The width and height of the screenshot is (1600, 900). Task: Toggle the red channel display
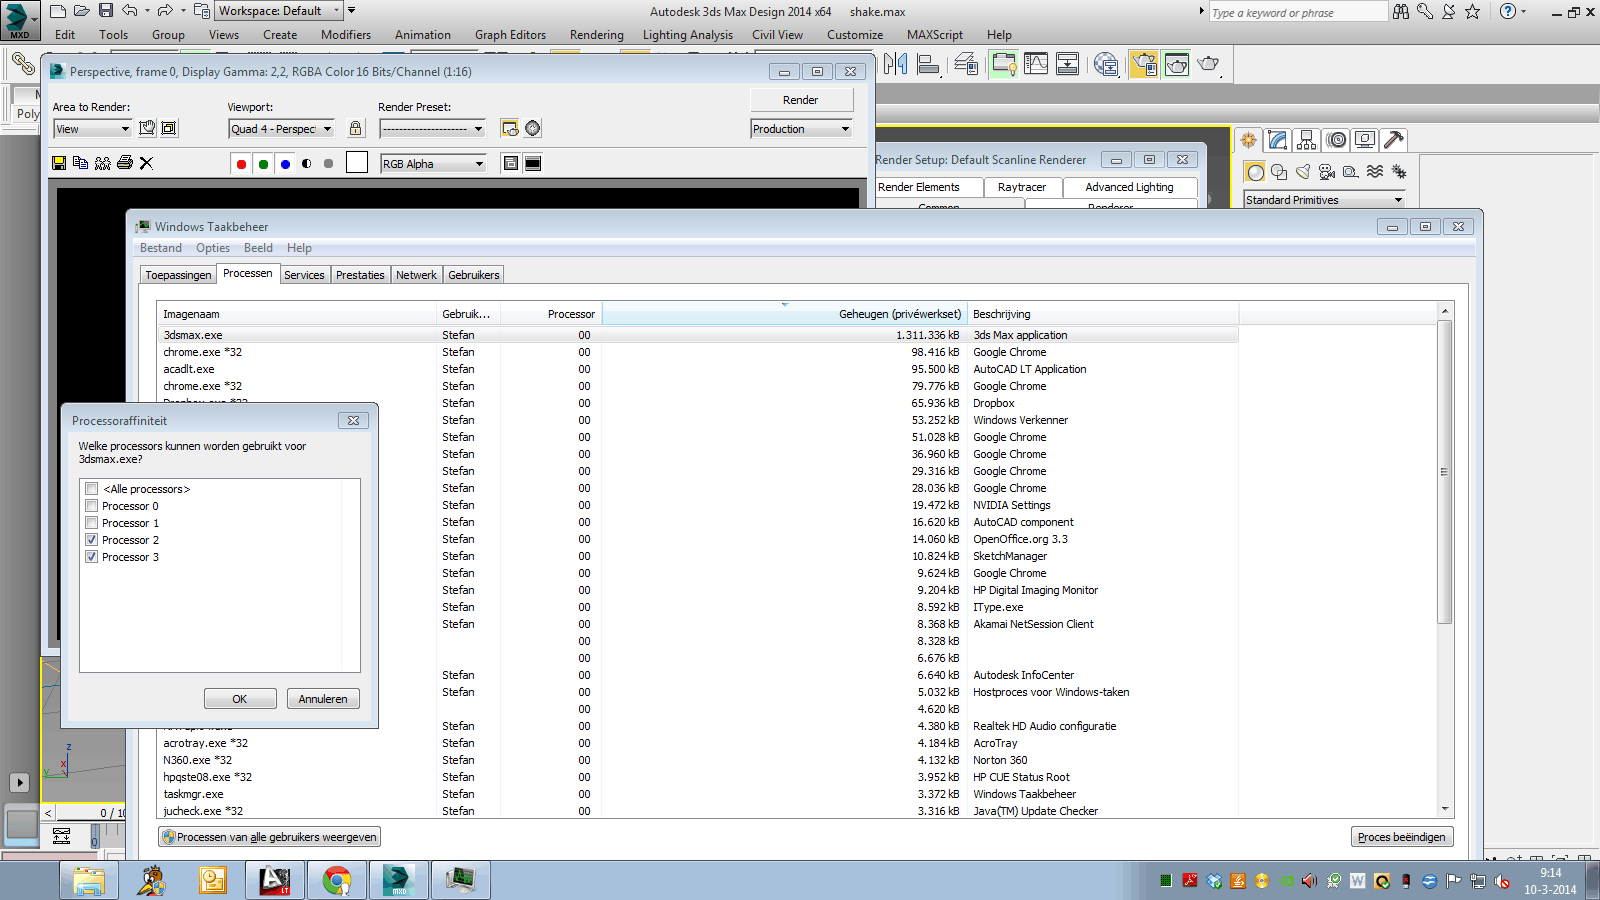pos(241,164)
